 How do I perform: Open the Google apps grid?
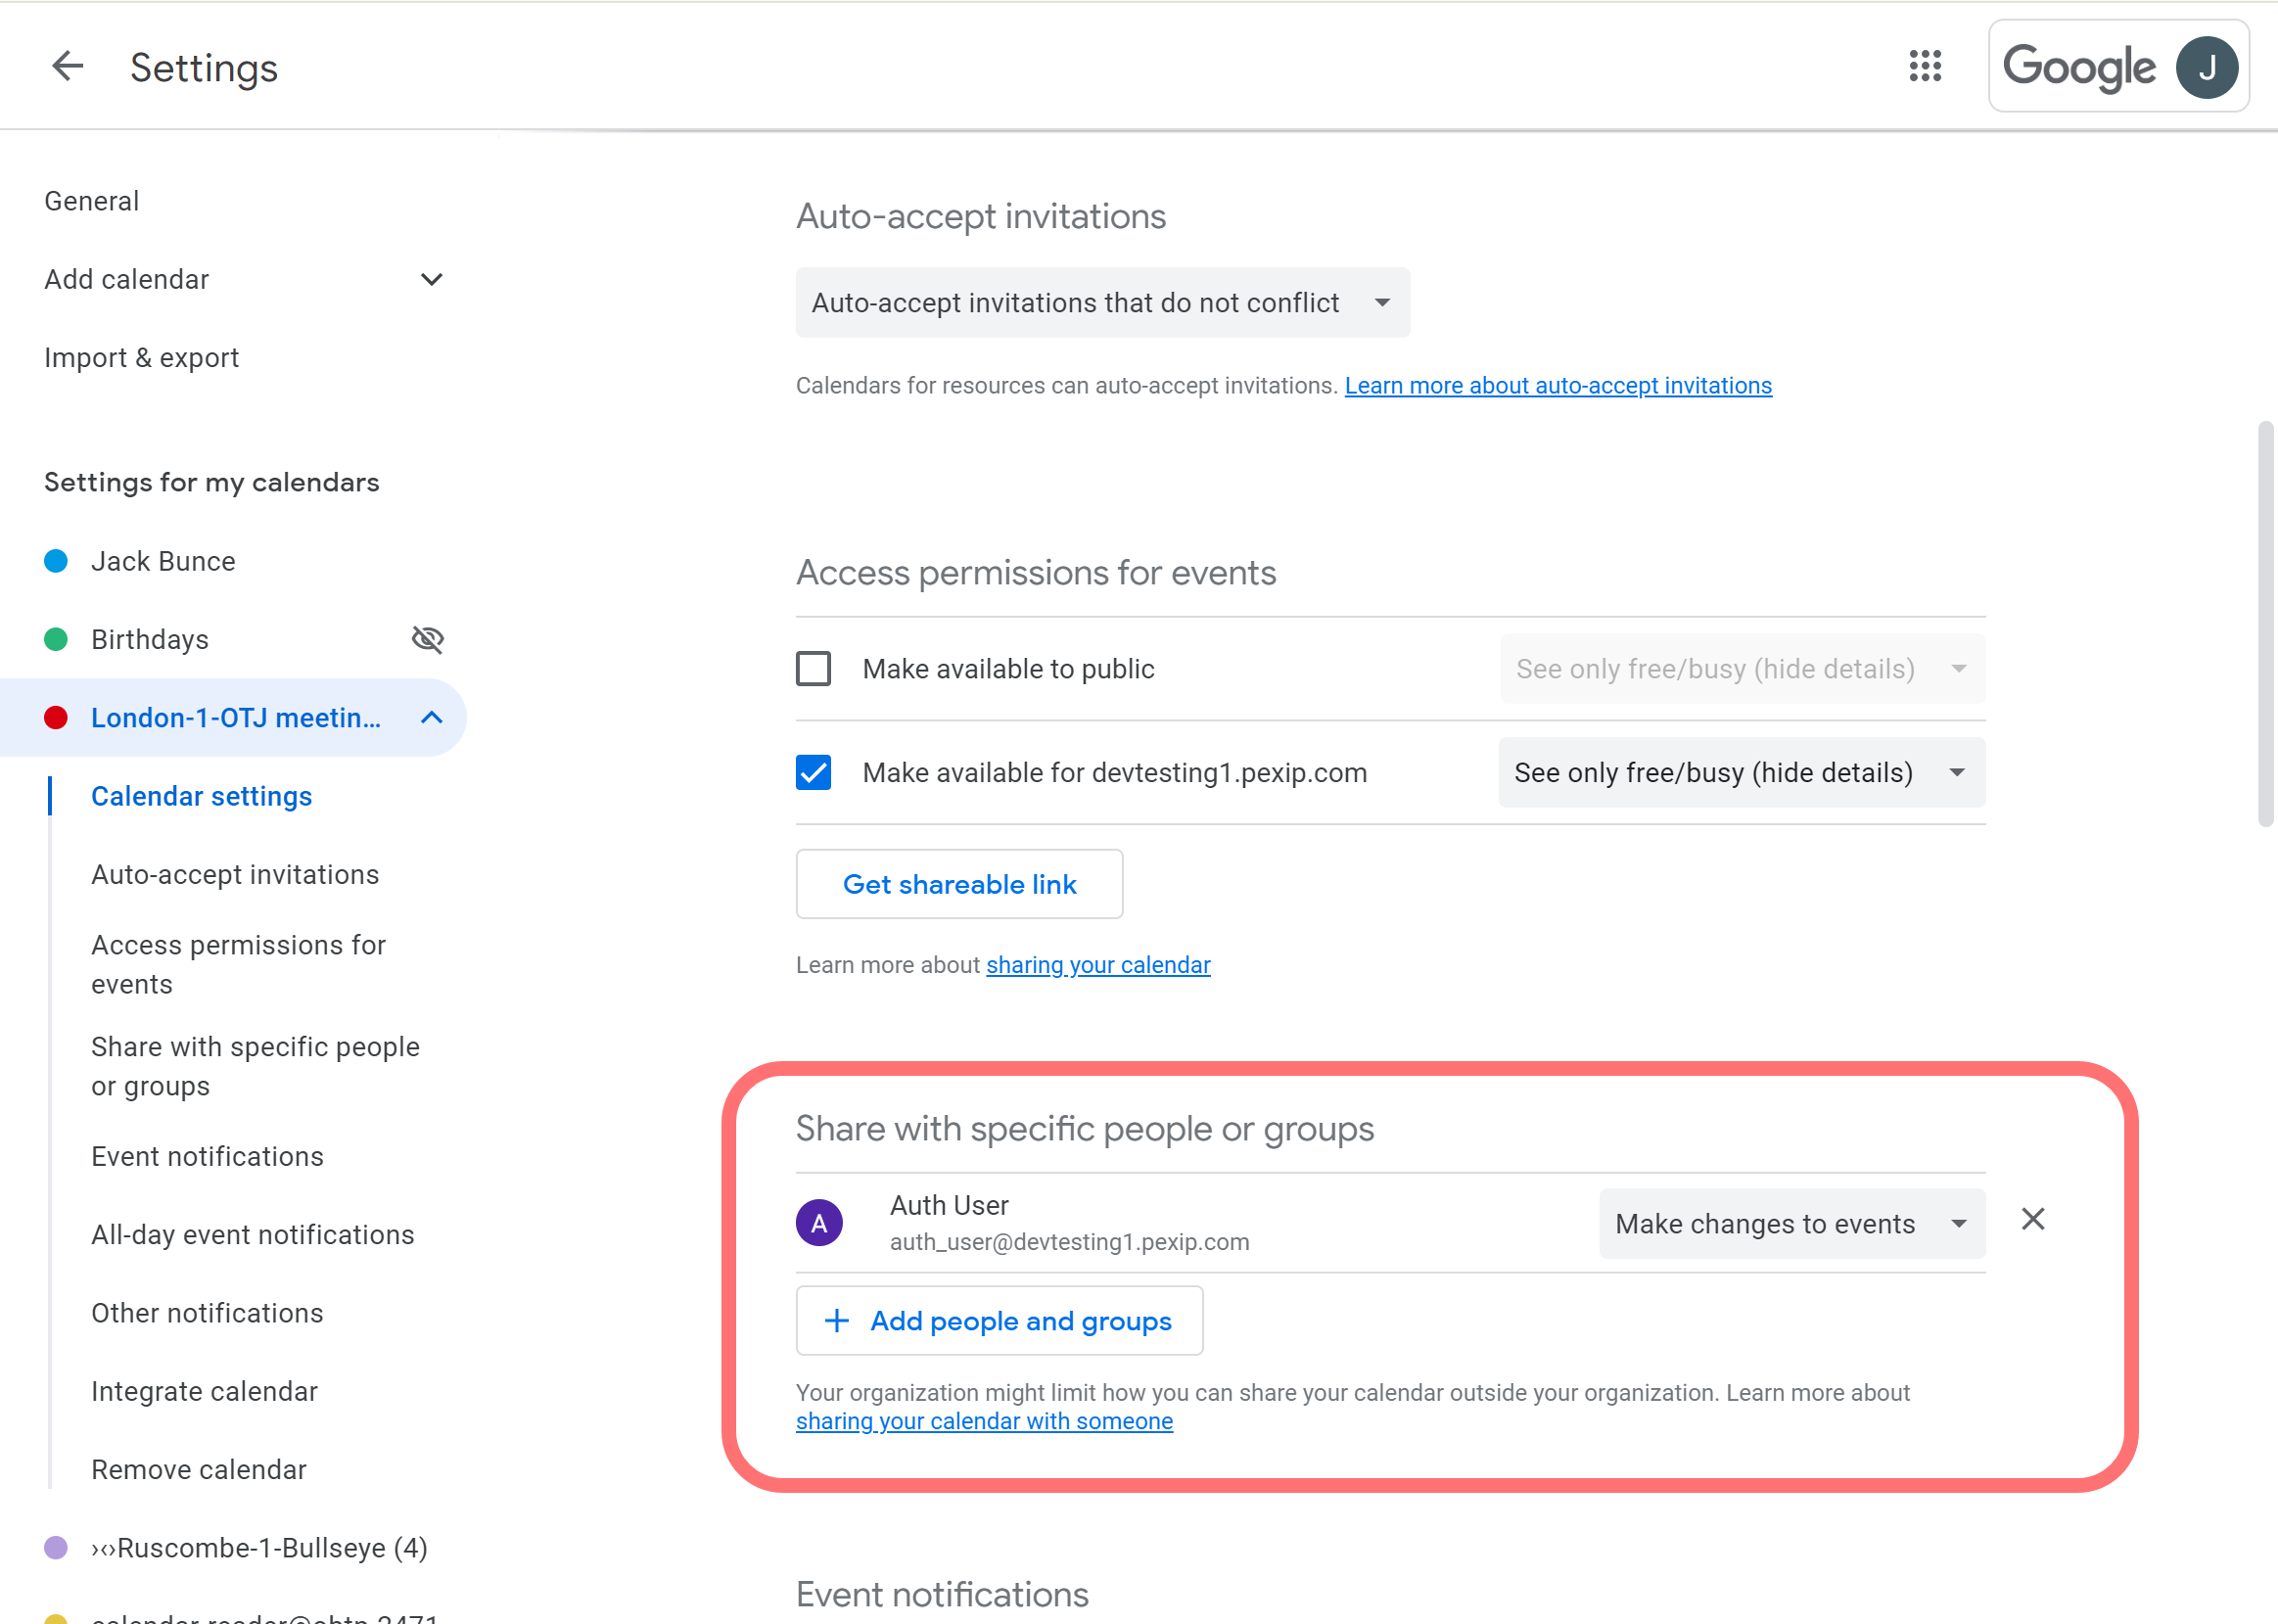(x=1924, y=67)
